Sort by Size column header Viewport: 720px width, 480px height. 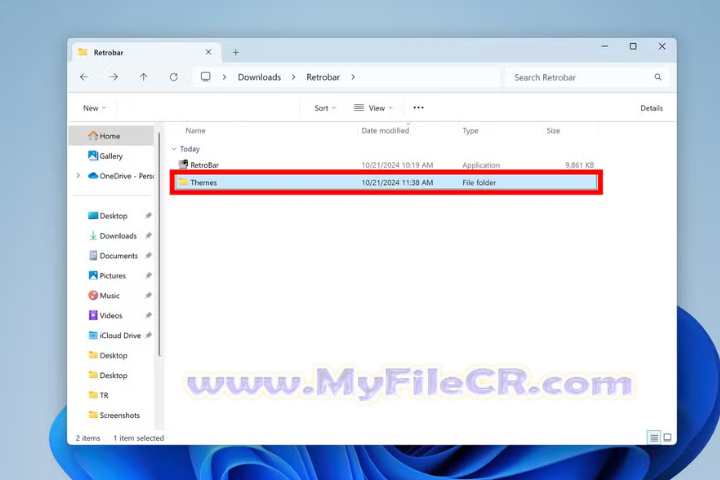[553, 131]
